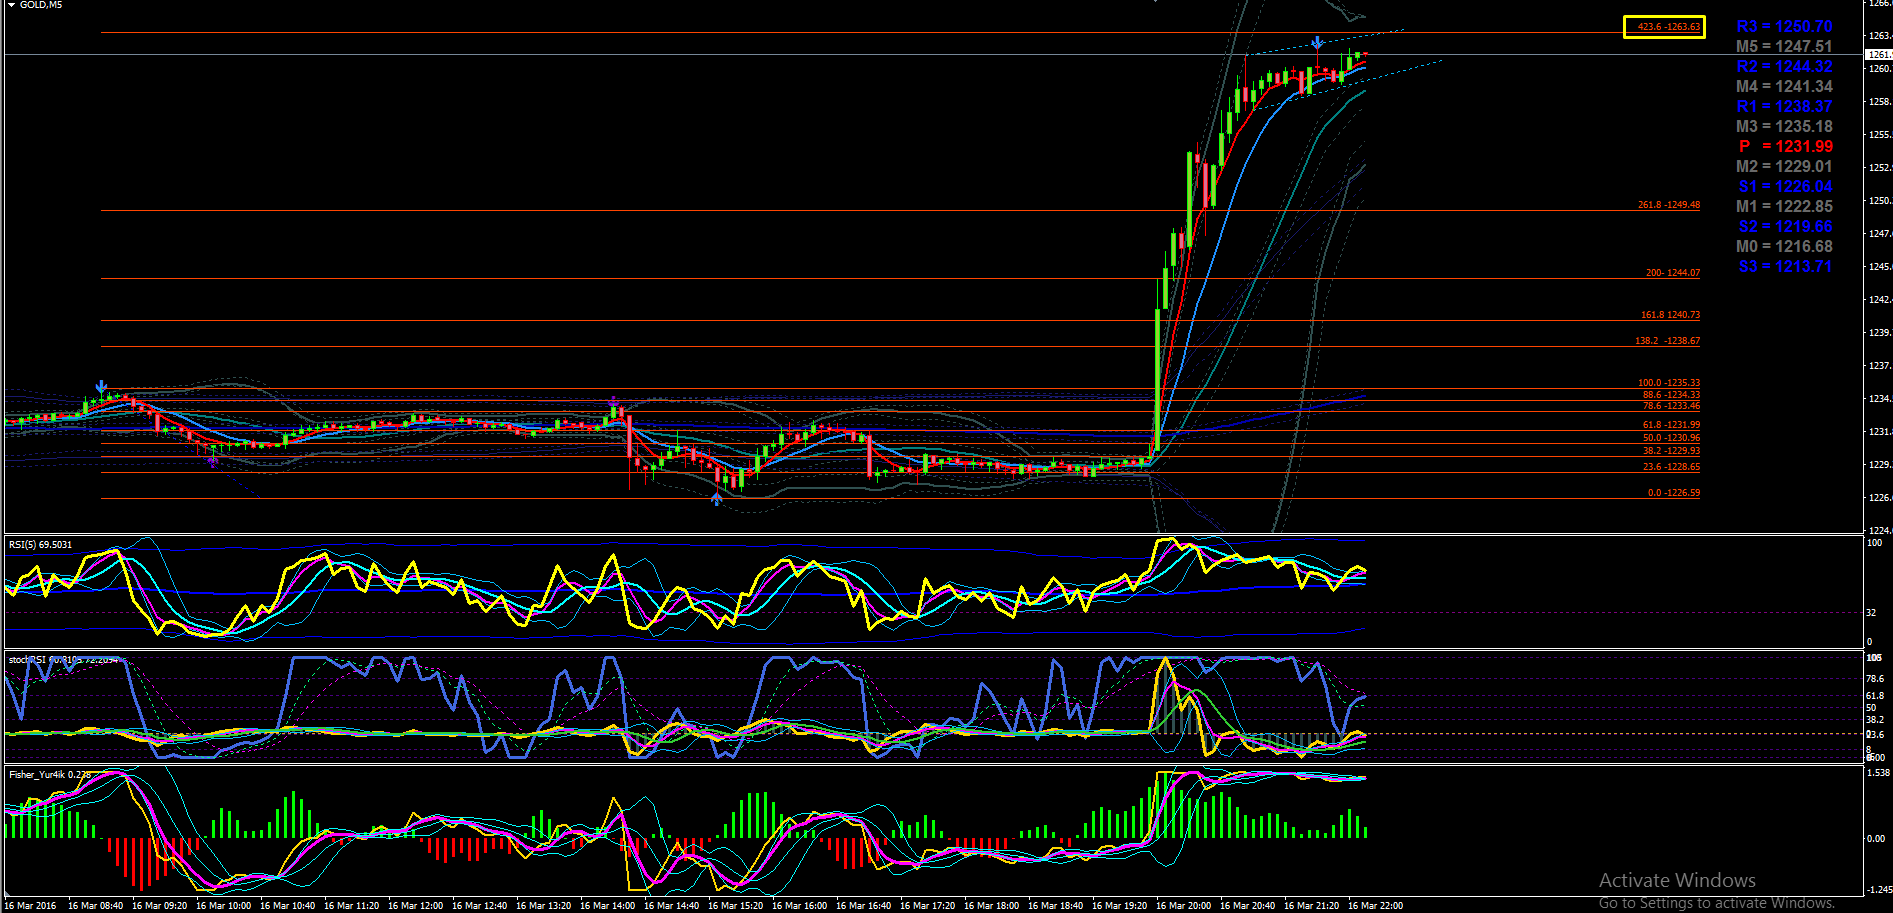The height and width of the screenshot is (913, 1893).
Task: Click the S3 = 1213.71 pivot label
Action: (1785, 267)
